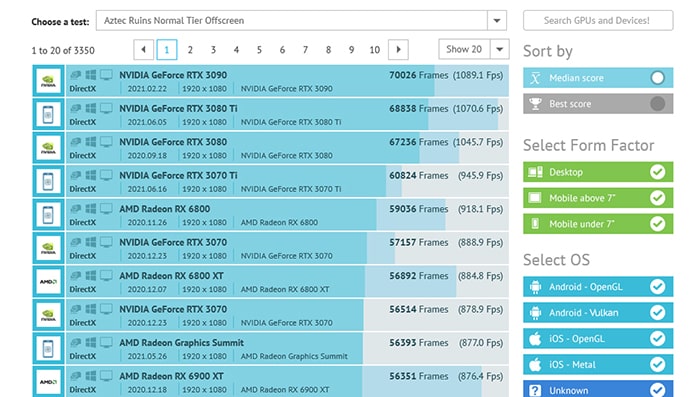Click the monitor icon in RX 6800 row
The image size is (700, 397).
tap(106, 209)
